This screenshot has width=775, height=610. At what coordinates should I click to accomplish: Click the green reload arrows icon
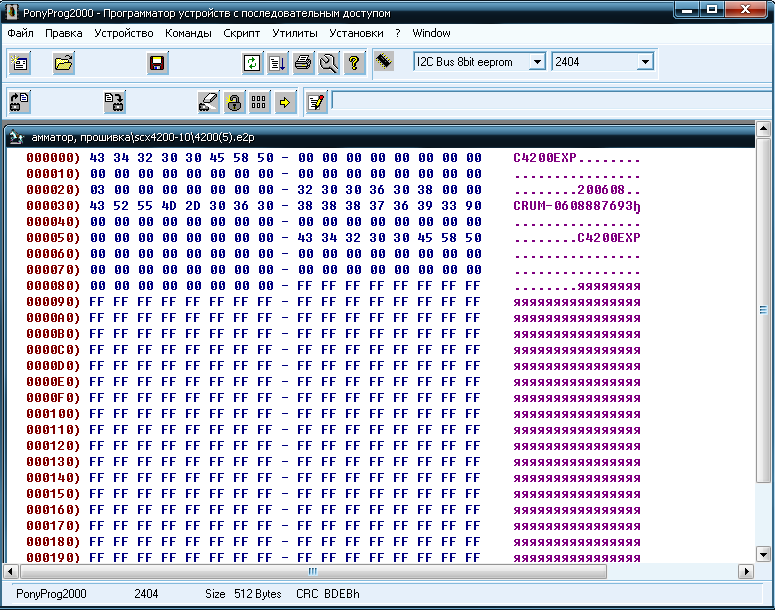pyautogui.click(x=252, y=63)
